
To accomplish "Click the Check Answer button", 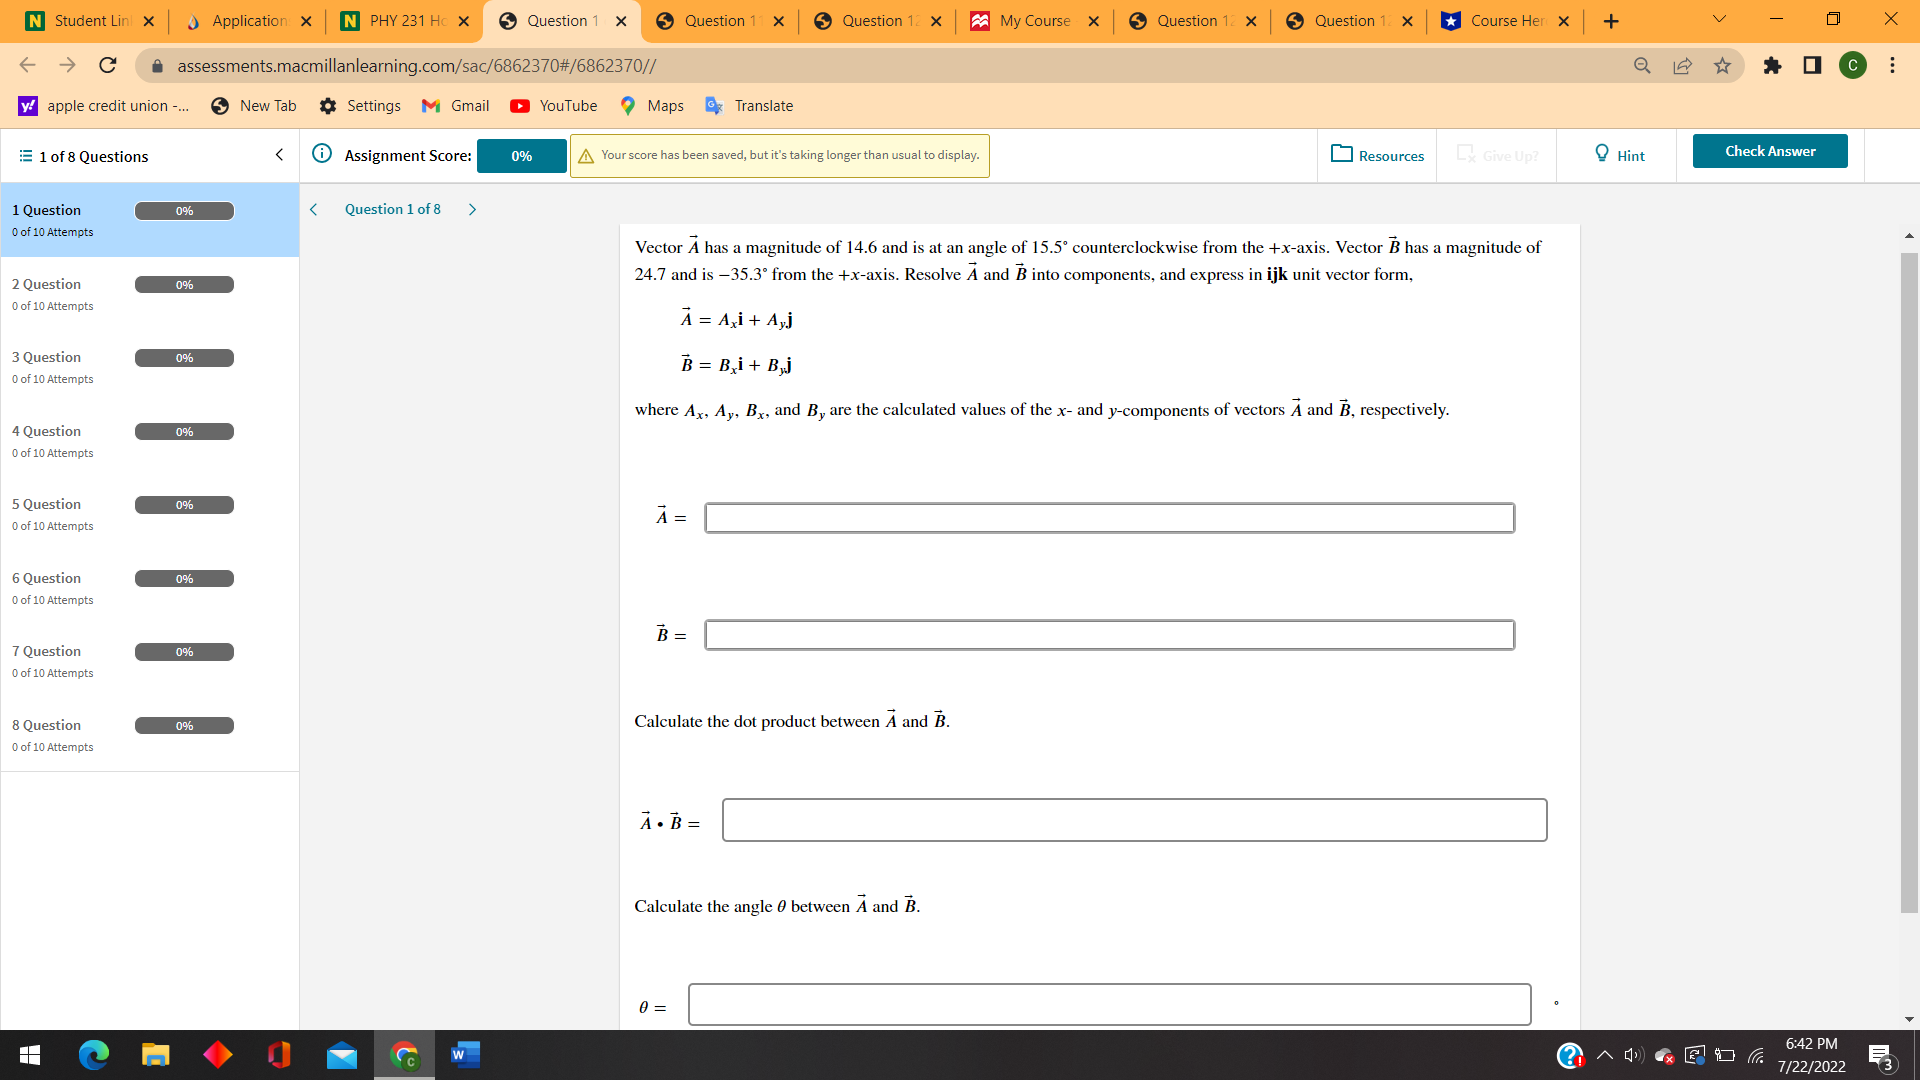I will 1769,151.
